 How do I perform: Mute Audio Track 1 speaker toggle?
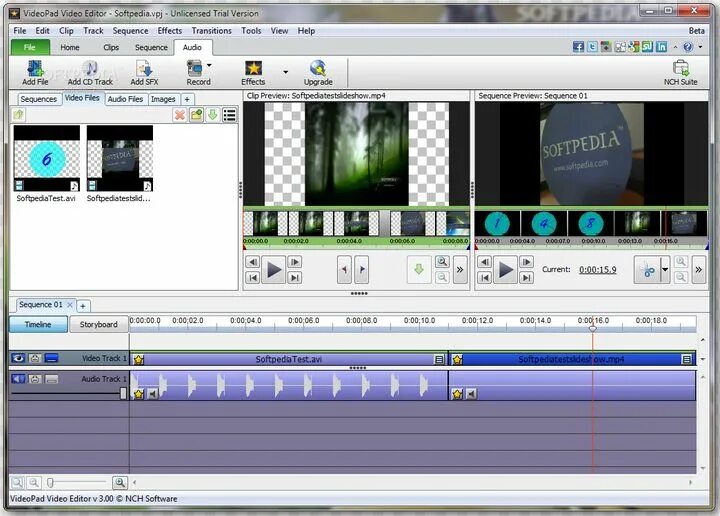[x=18, y=379]
